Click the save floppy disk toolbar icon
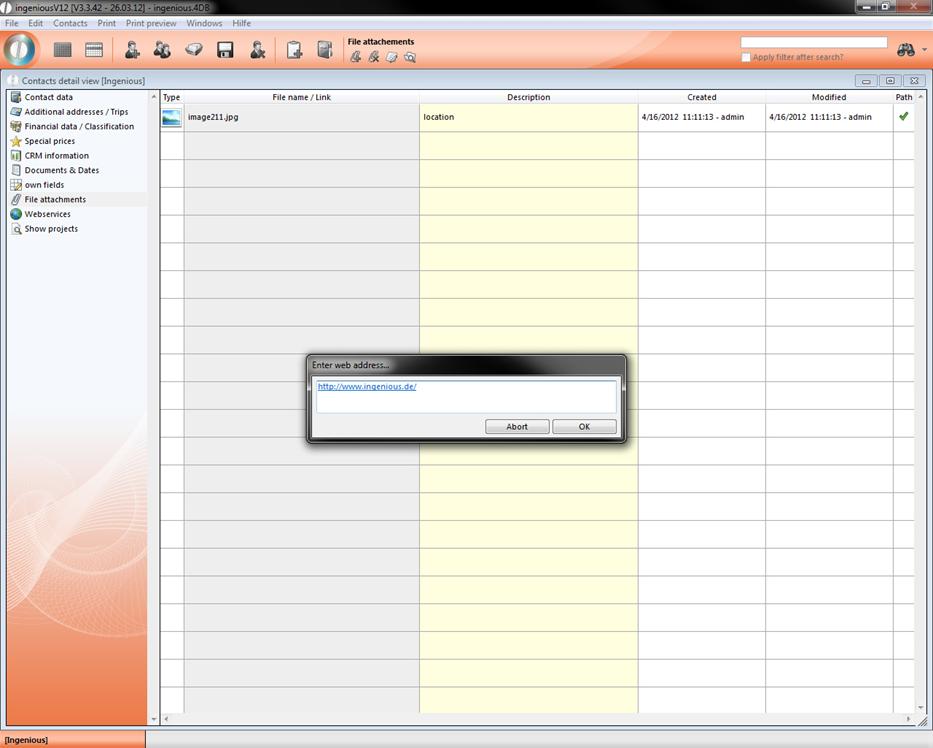Image resolution: width=933 pixels, height=748 pixels. tap(225, 50)
